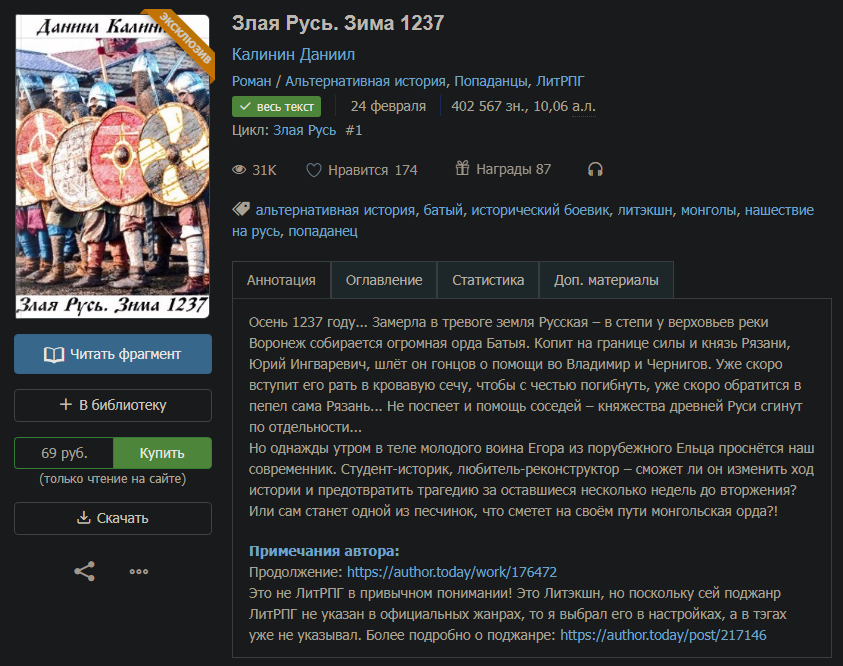
Task: Switch to the Table of Contents tab
Action: (384, 280)
